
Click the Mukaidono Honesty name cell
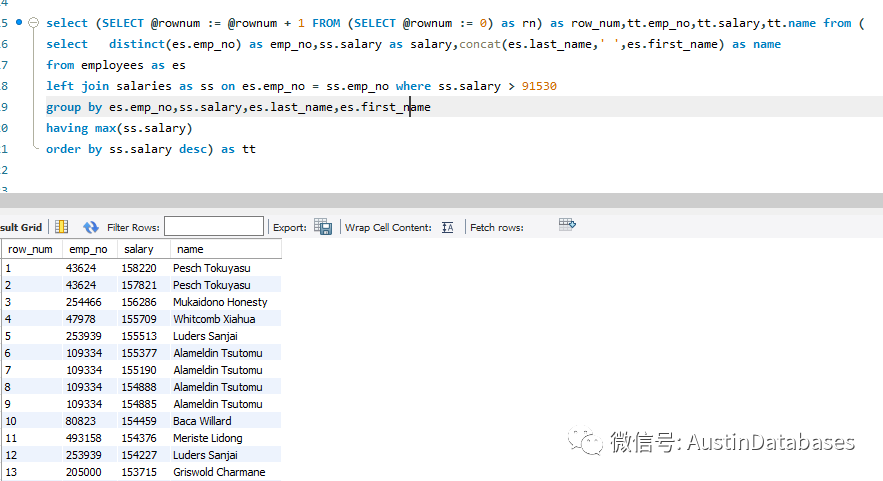click(220, 302)
